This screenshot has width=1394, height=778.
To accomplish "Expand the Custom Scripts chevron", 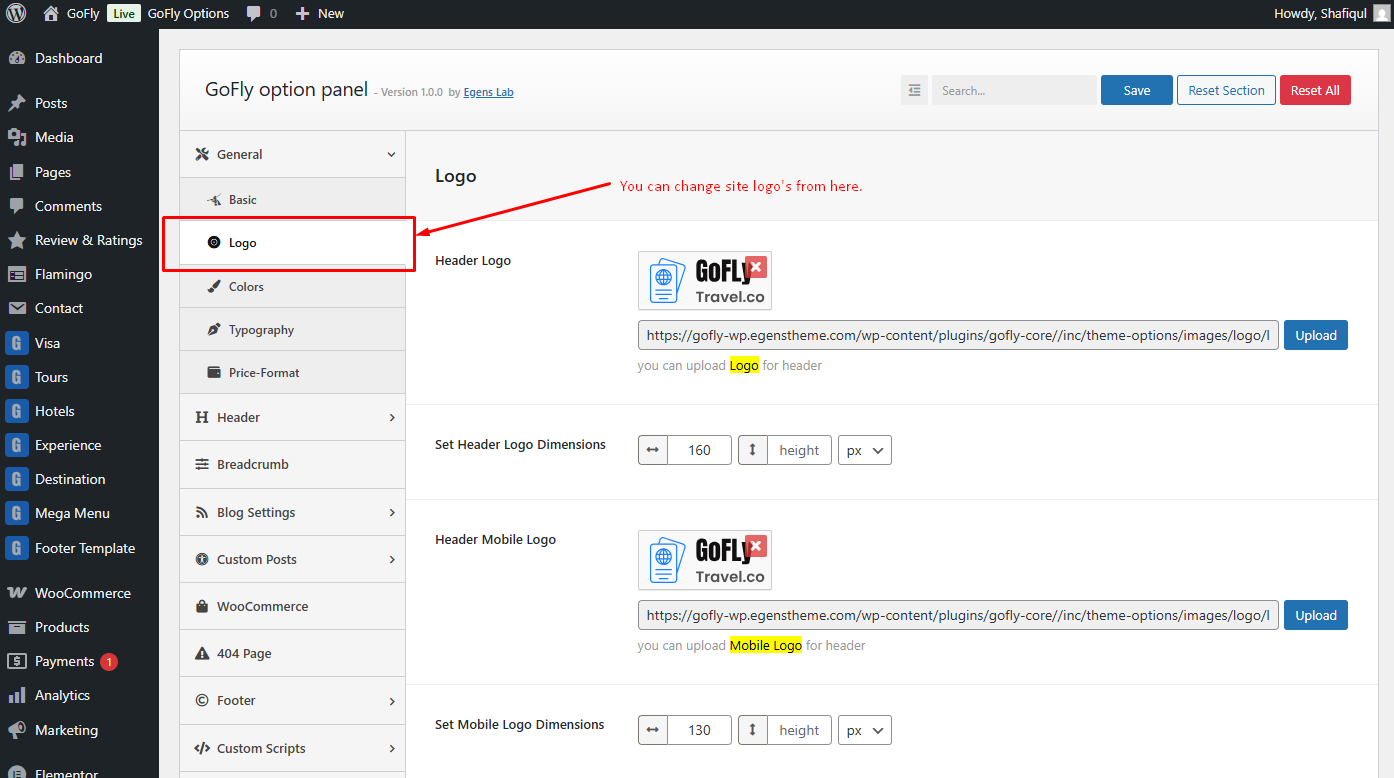I will [391, 748].
